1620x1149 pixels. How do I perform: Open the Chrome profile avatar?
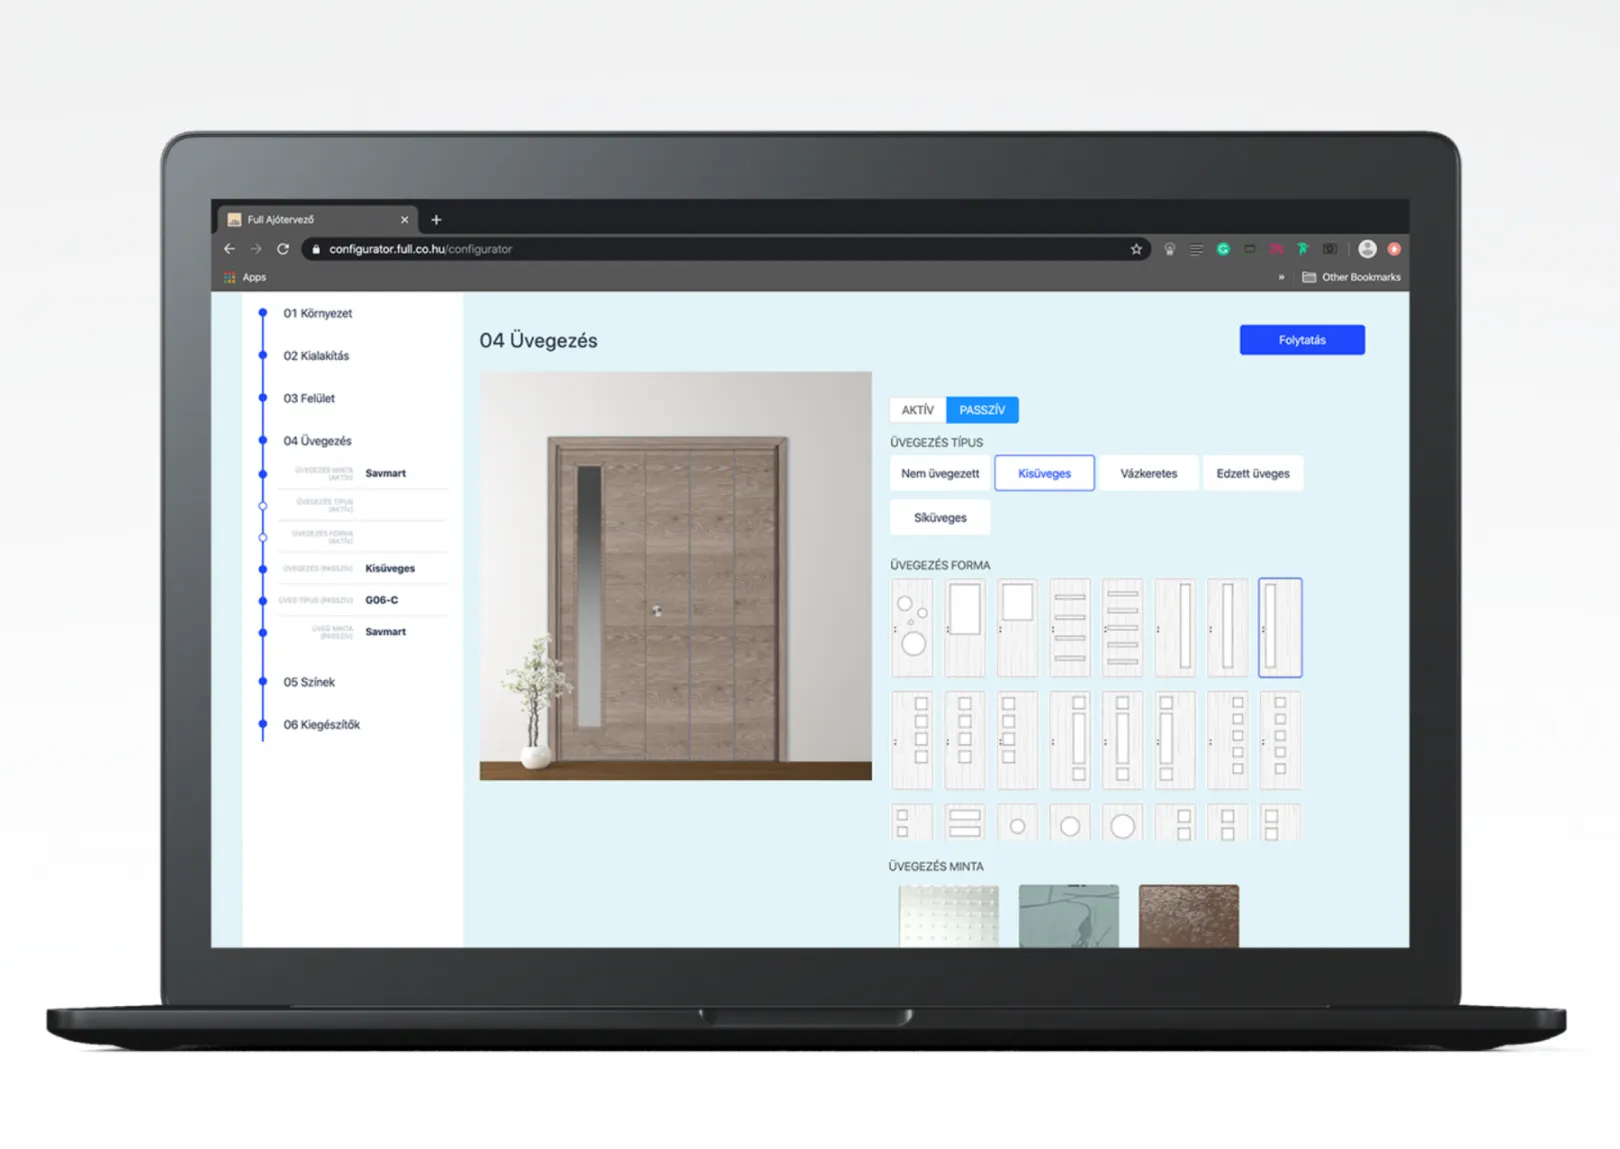[x=1367, y=249]
